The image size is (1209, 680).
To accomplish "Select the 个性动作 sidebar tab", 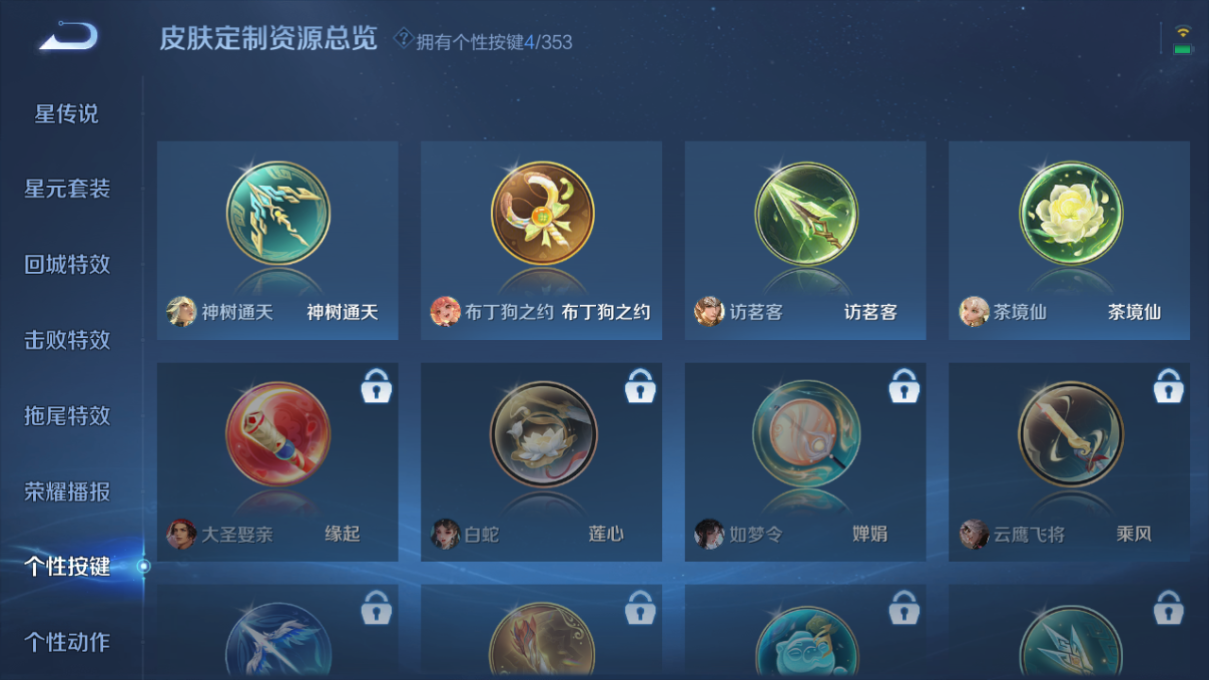I will 67,642.
